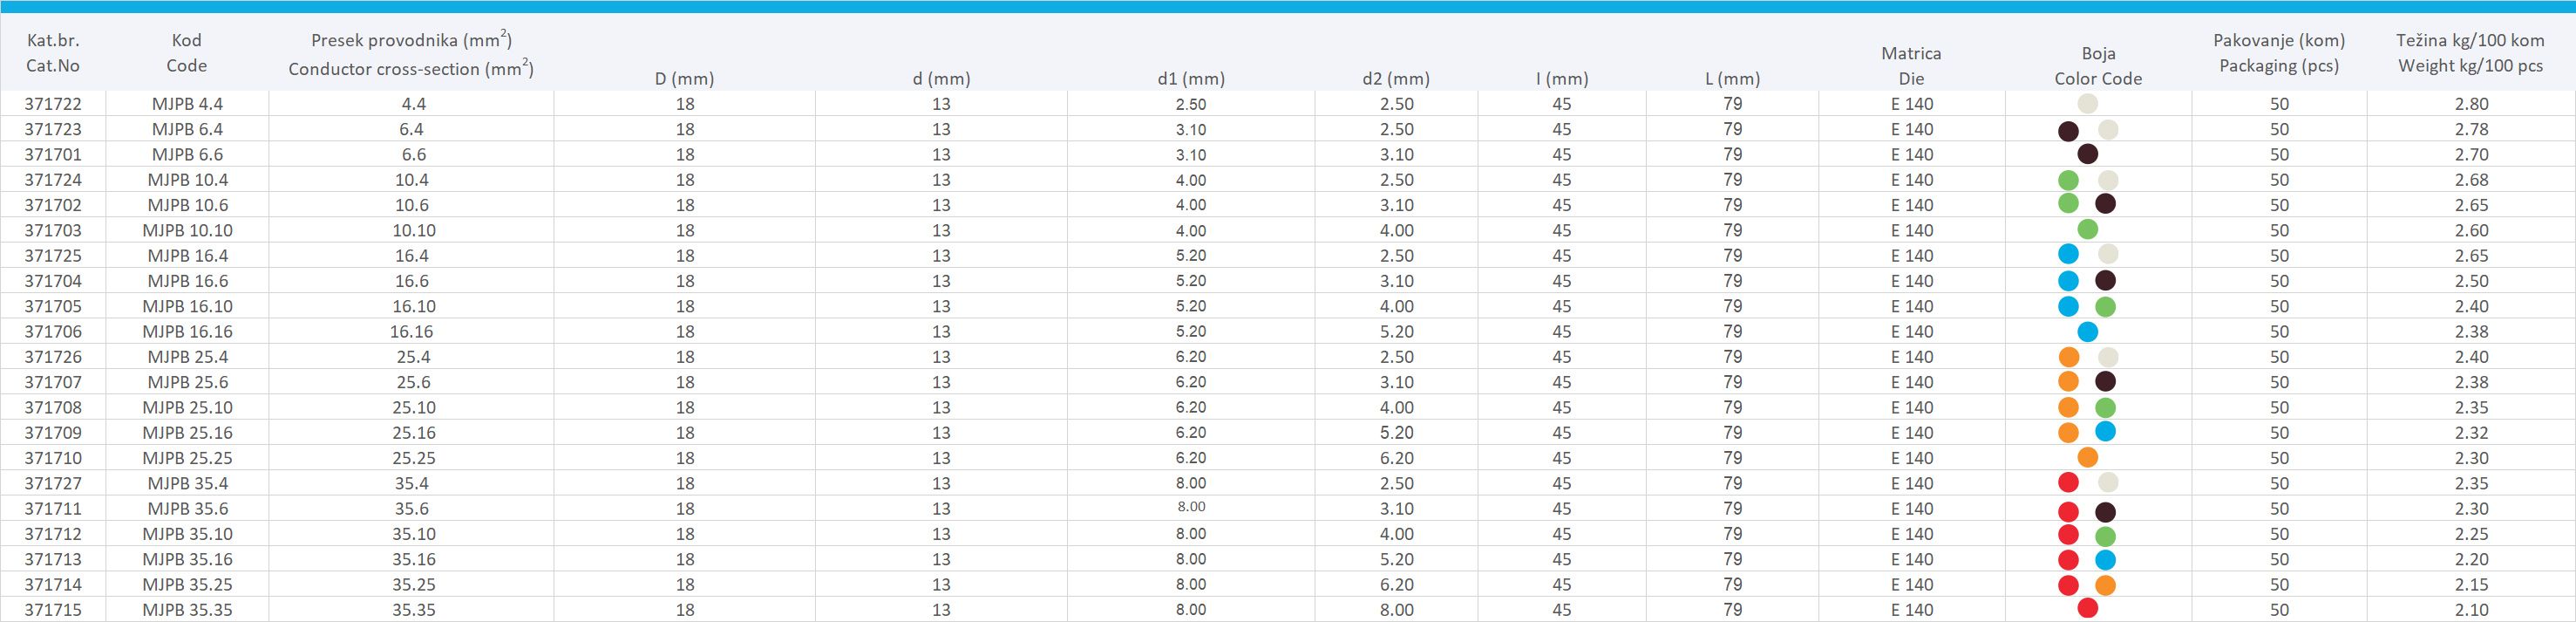Screen dimensions: 2576x622
Task: Click the code cell MJPB 16.10
Action: (x=187, y=306)
